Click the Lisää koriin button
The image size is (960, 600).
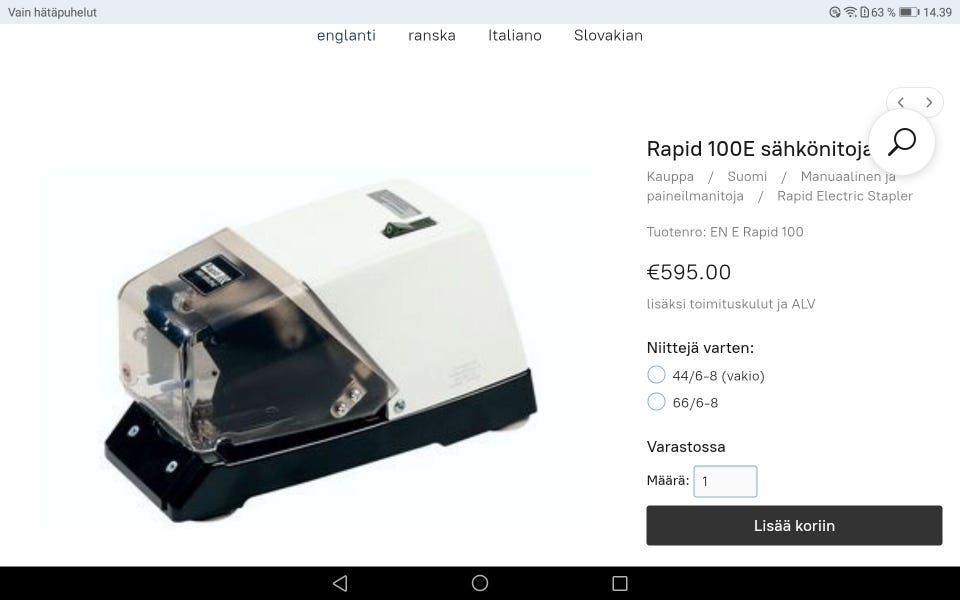(794, 525)
